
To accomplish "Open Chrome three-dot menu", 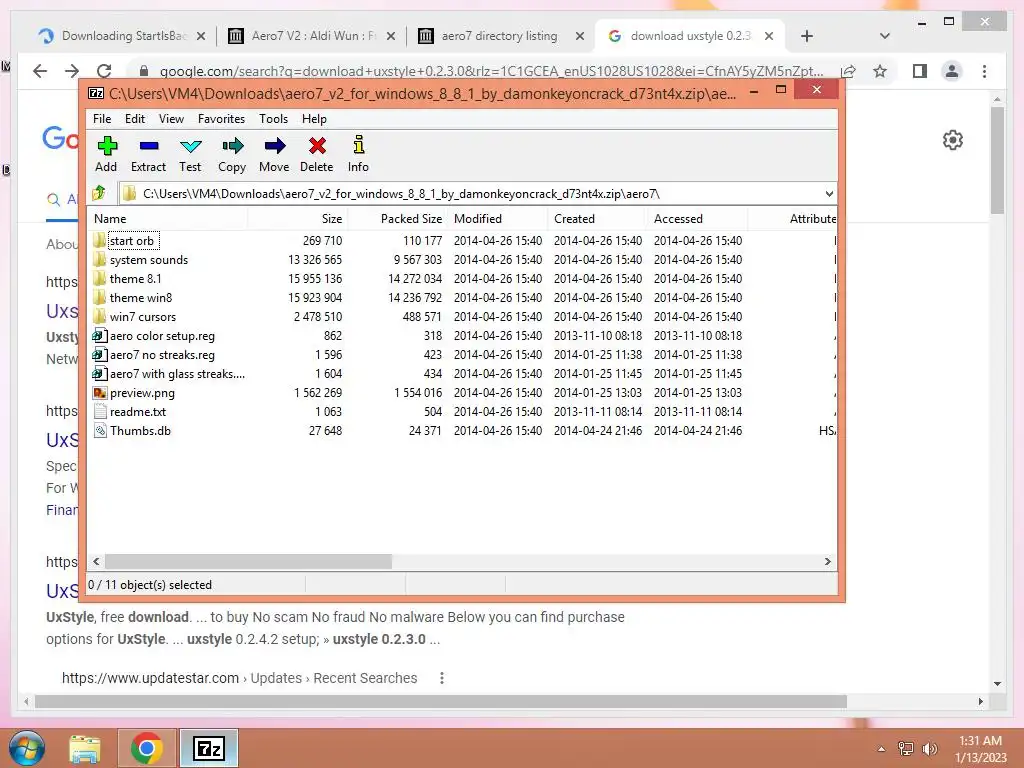I will (985, 71).
